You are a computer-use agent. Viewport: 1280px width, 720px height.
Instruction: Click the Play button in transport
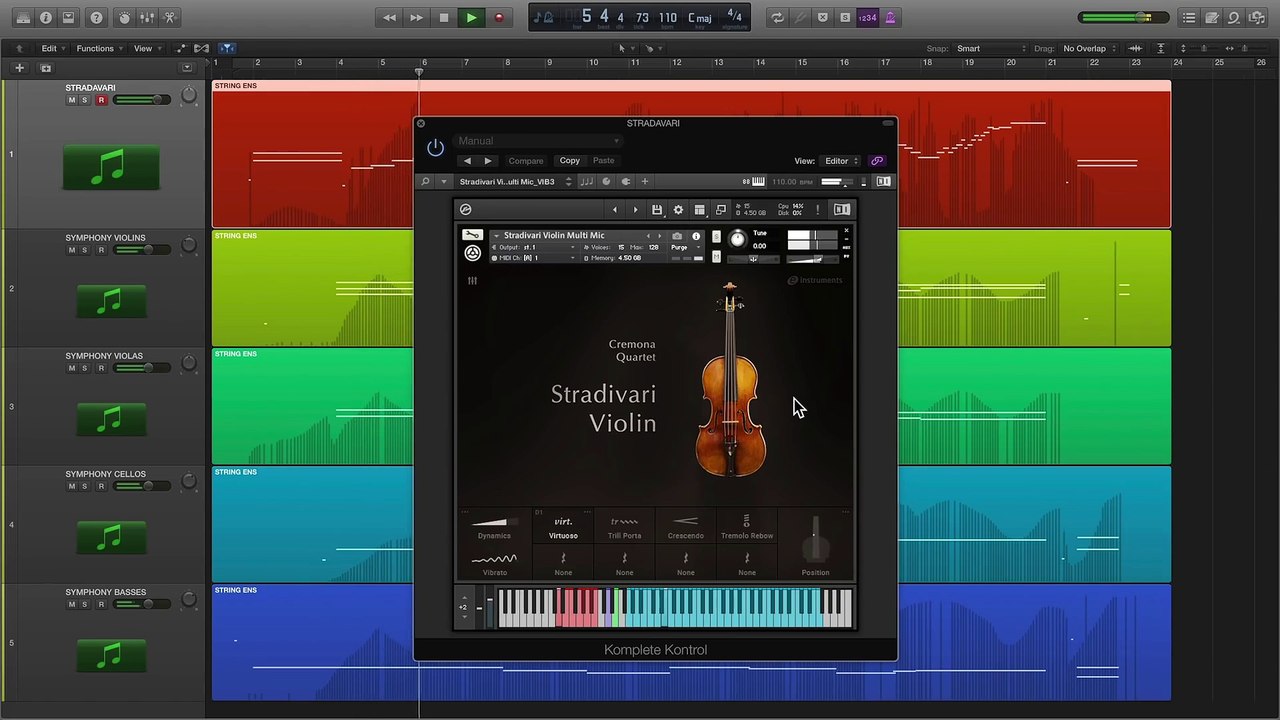click(x=471, y=17)
